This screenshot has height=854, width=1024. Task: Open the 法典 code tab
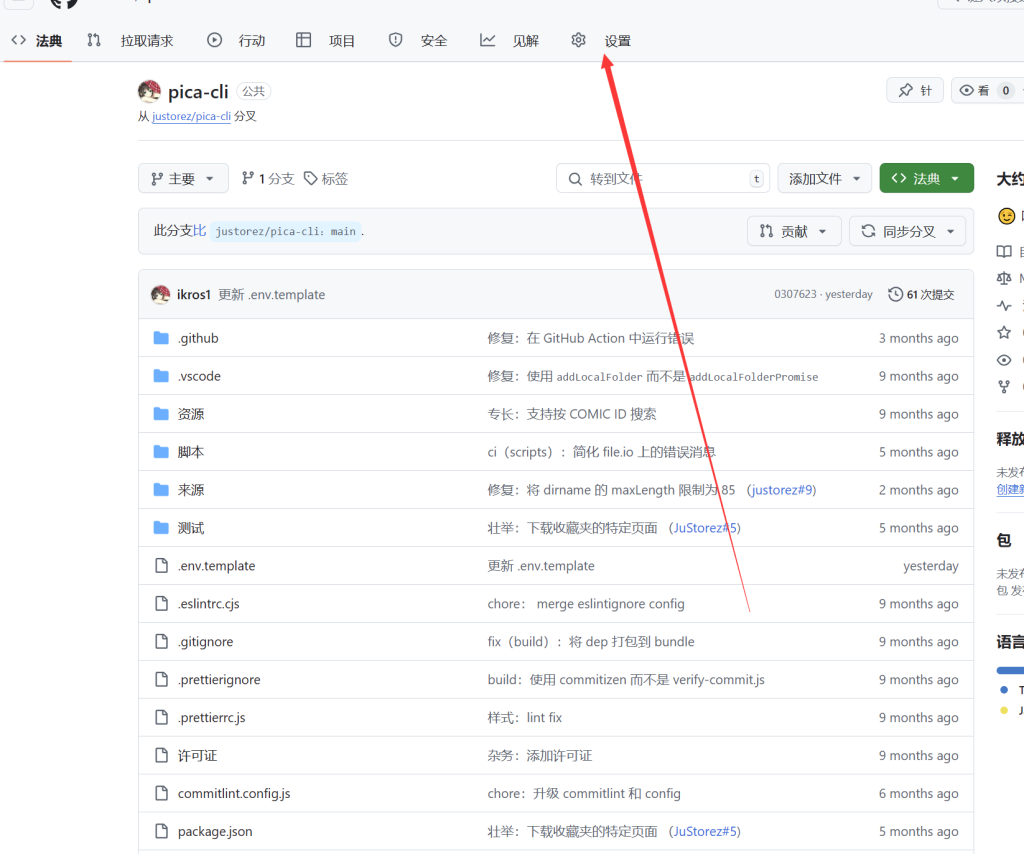tap(37, 40)
